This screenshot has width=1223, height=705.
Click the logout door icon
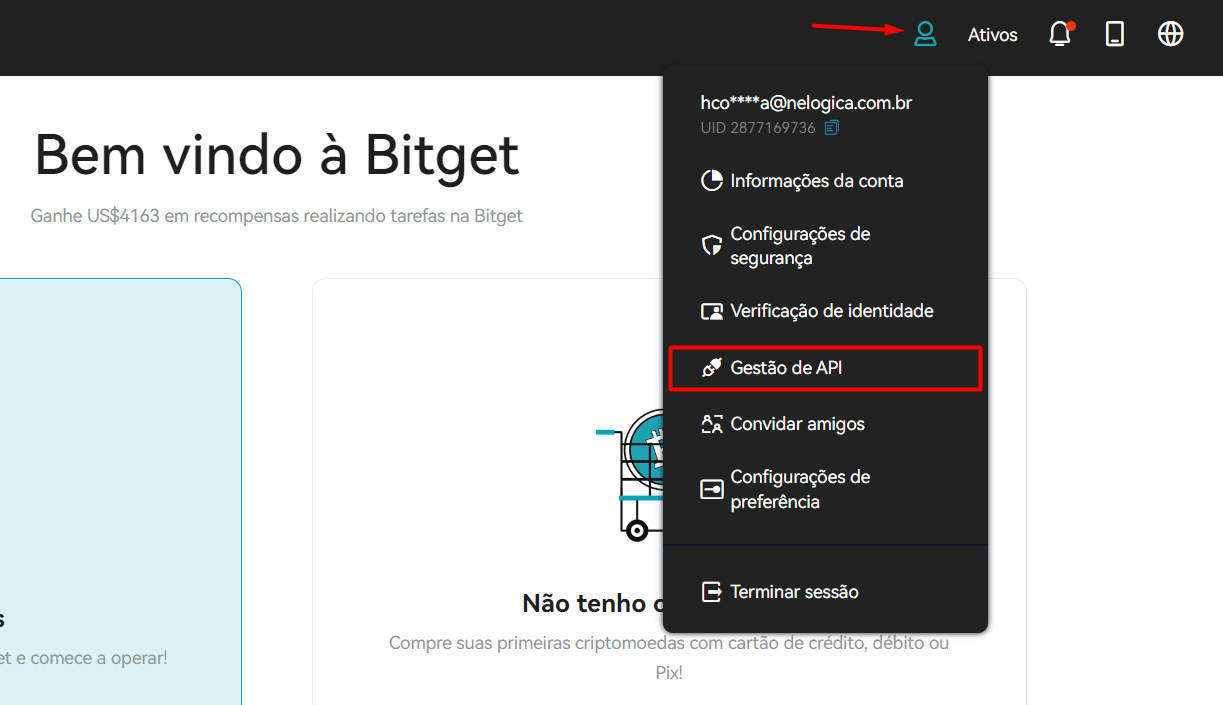[712, 592]
